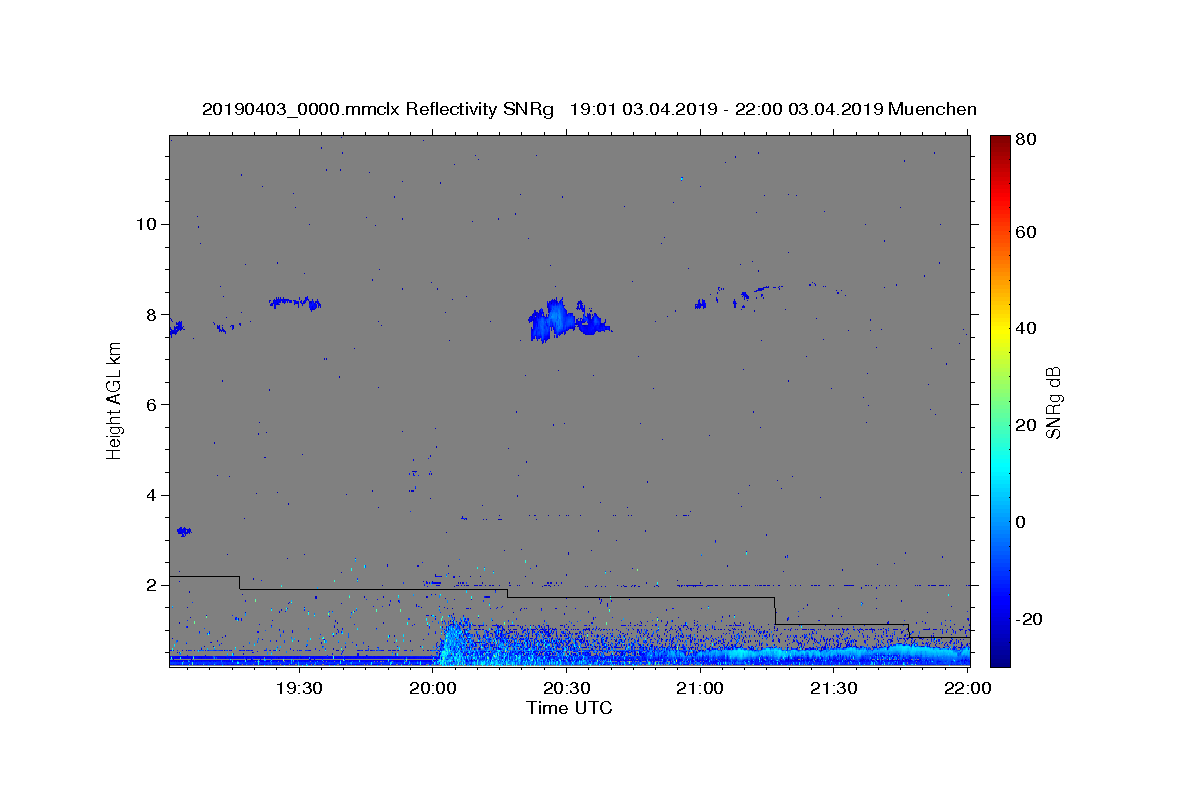Click the plot title text
1200x800 pixels.
(x=589, y=109)
